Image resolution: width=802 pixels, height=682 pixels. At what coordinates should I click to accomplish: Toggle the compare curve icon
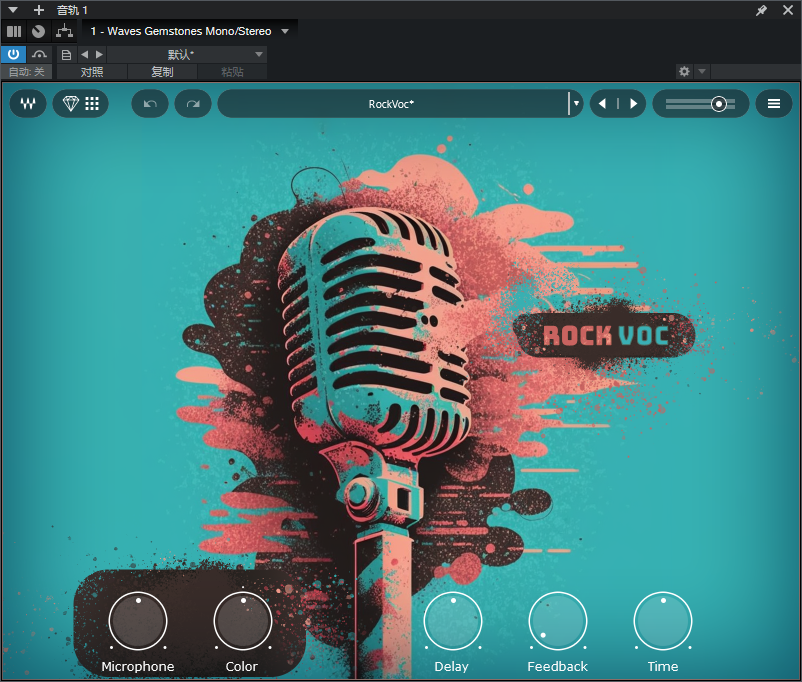[39, 54]
